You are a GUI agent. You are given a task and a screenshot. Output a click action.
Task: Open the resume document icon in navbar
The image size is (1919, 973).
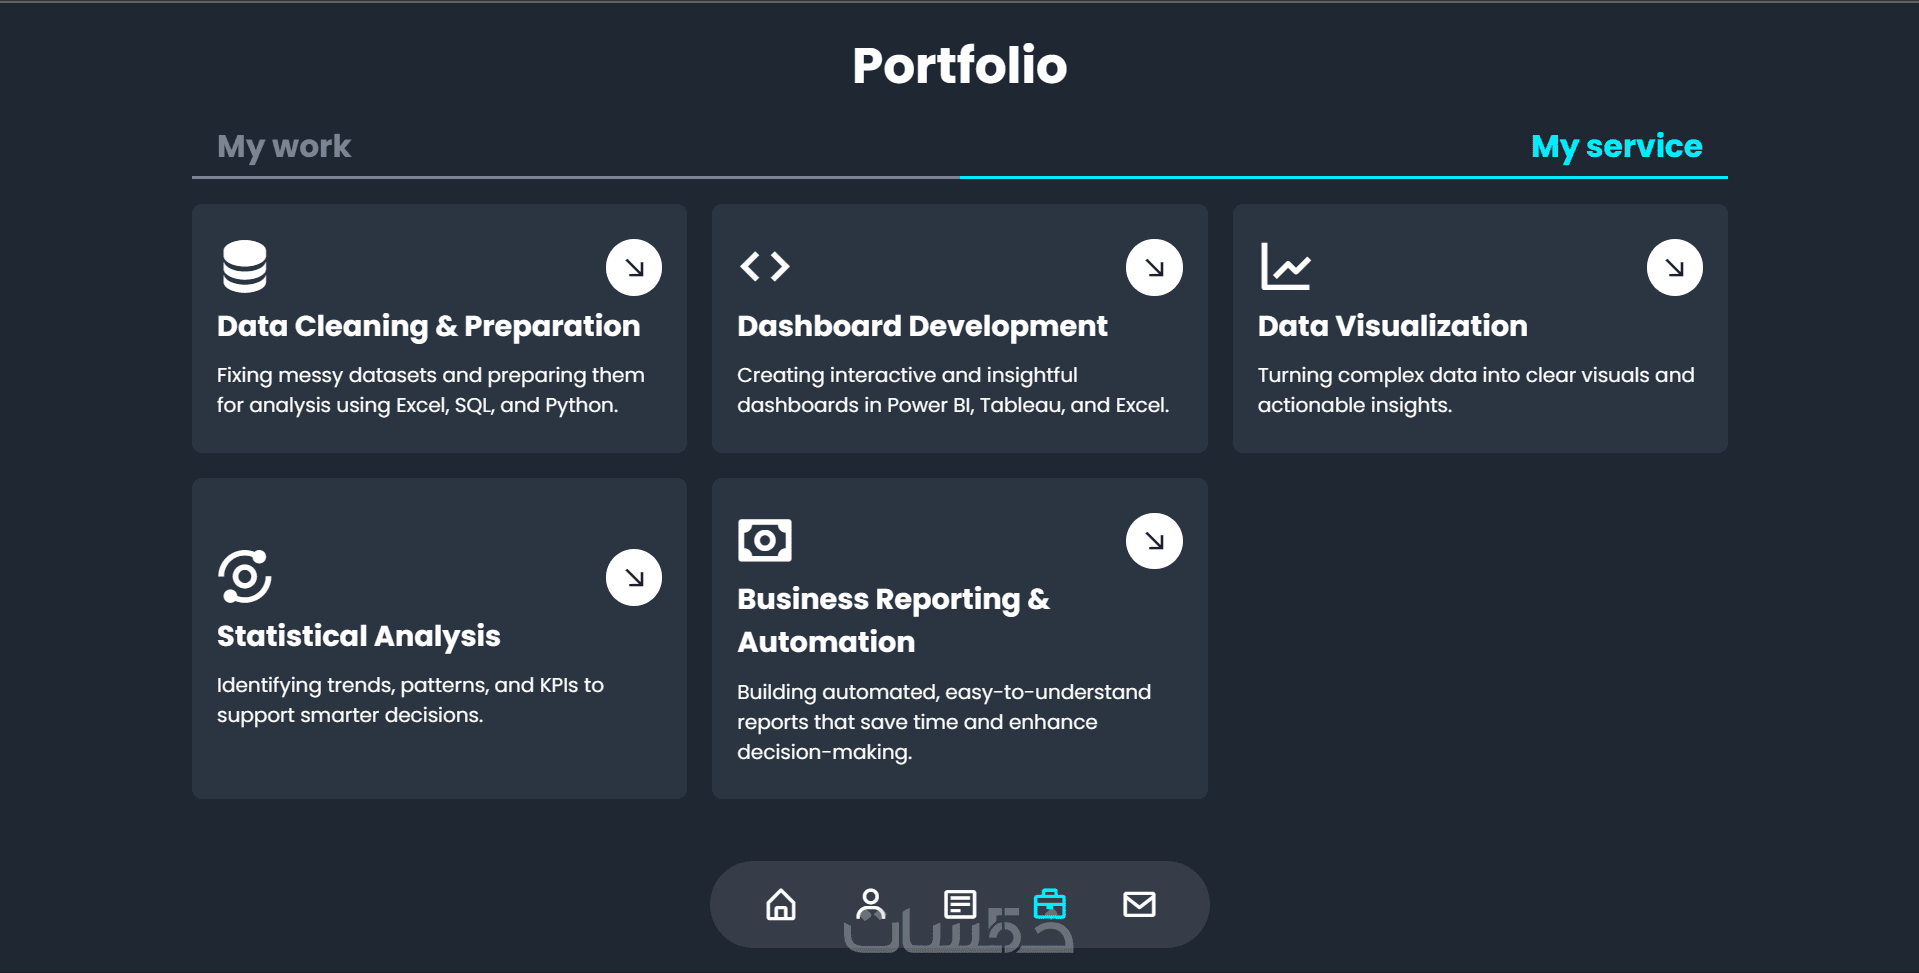click(x=960, y=904)
